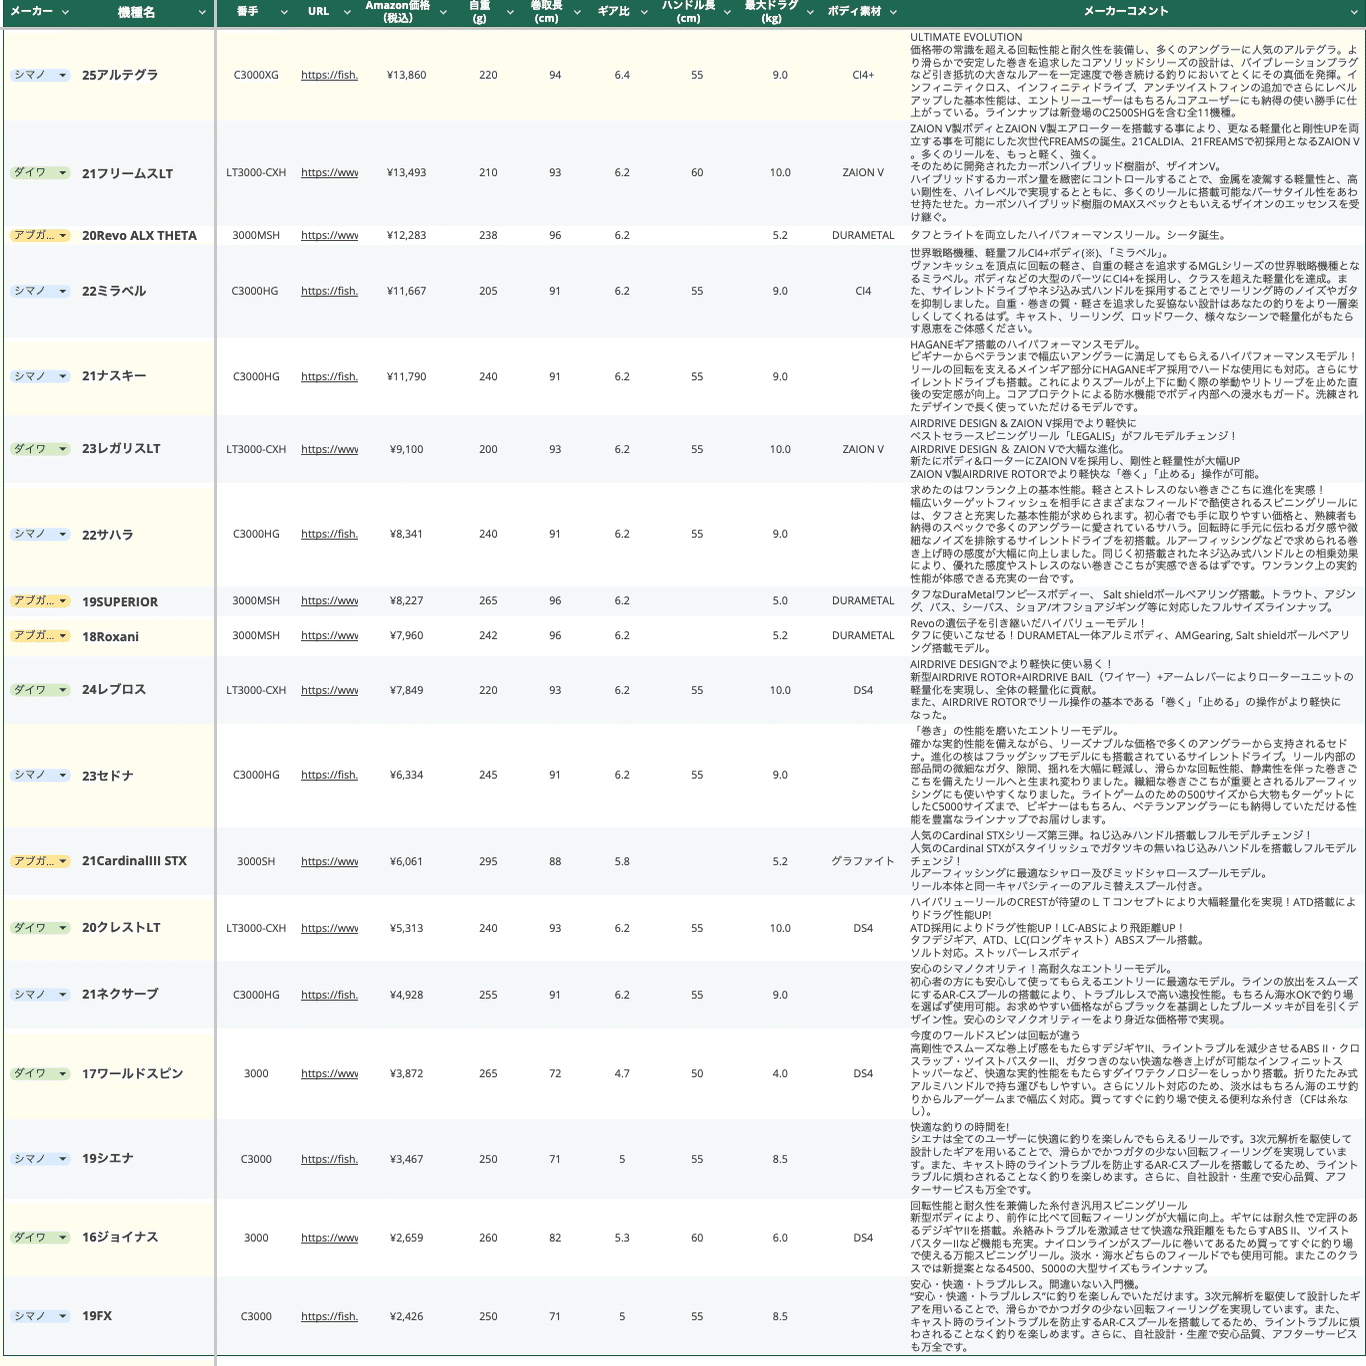Select the 3000SH cell
This screenshot has width=1366, height=1366.
256,861
